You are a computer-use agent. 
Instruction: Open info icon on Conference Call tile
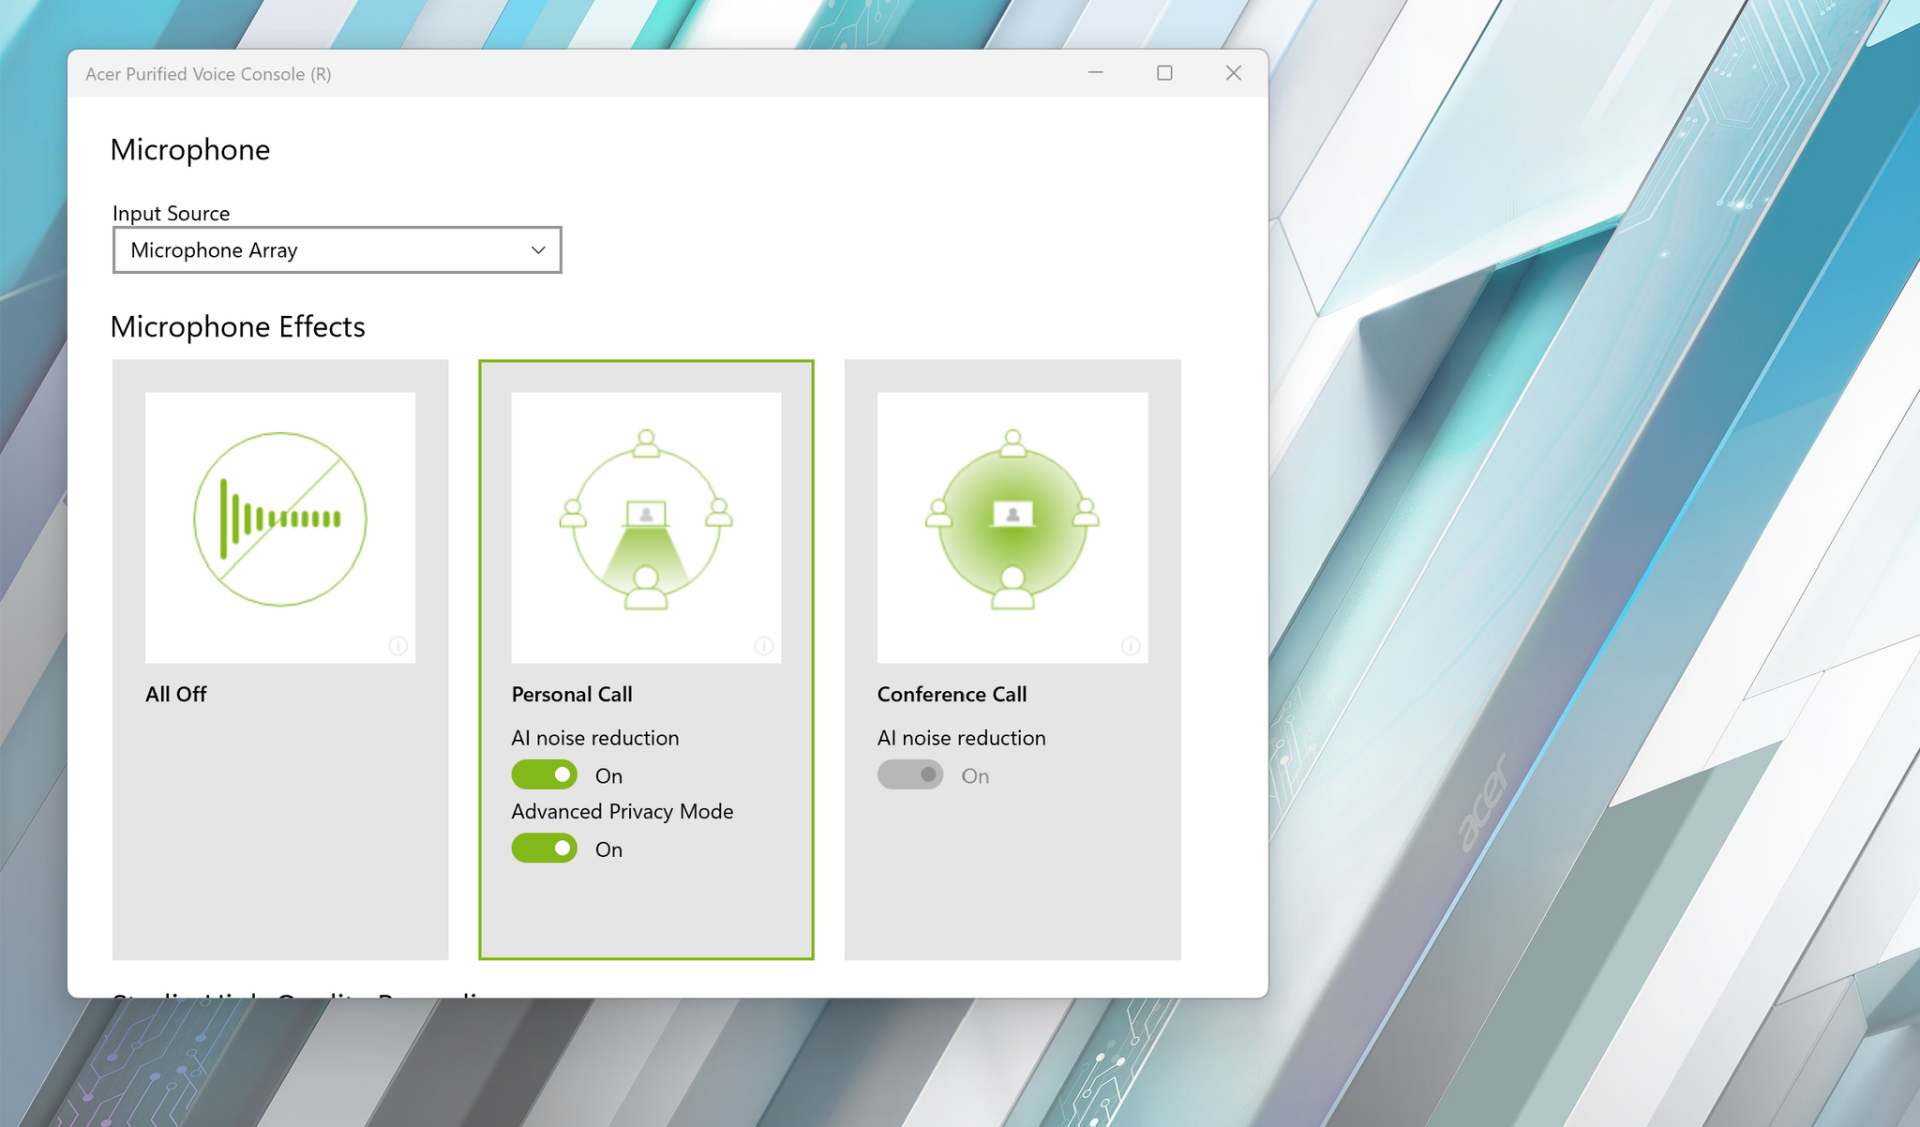pos(1131,646)
